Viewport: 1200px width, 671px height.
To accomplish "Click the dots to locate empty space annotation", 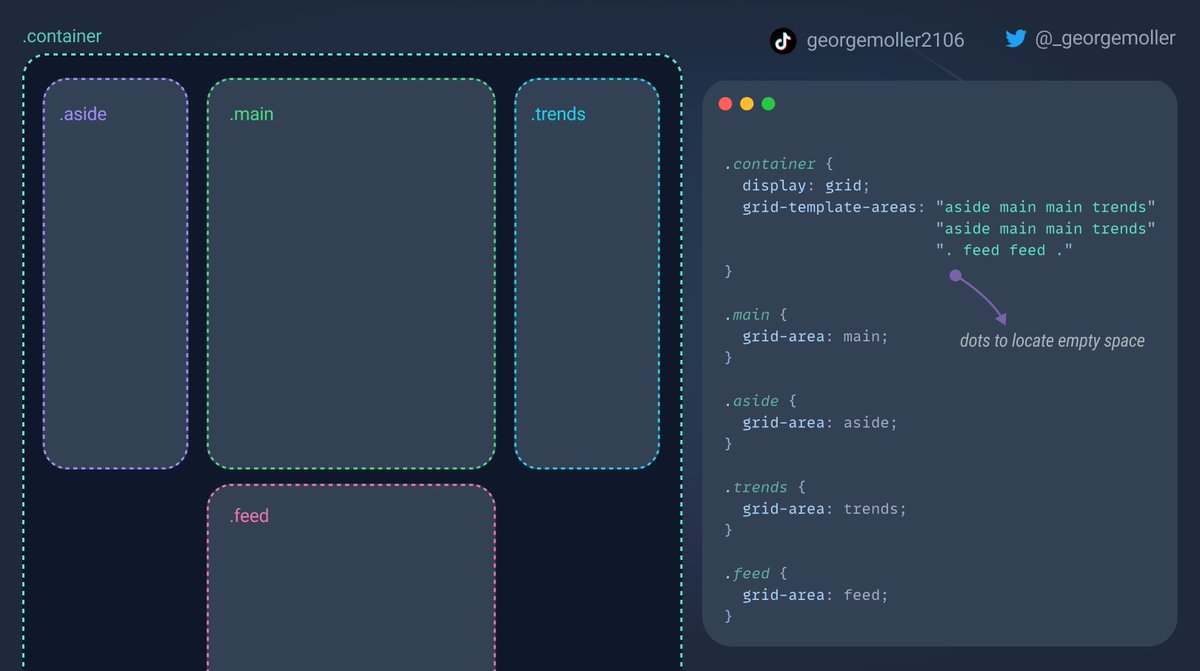I will (x=1051, y=340).
